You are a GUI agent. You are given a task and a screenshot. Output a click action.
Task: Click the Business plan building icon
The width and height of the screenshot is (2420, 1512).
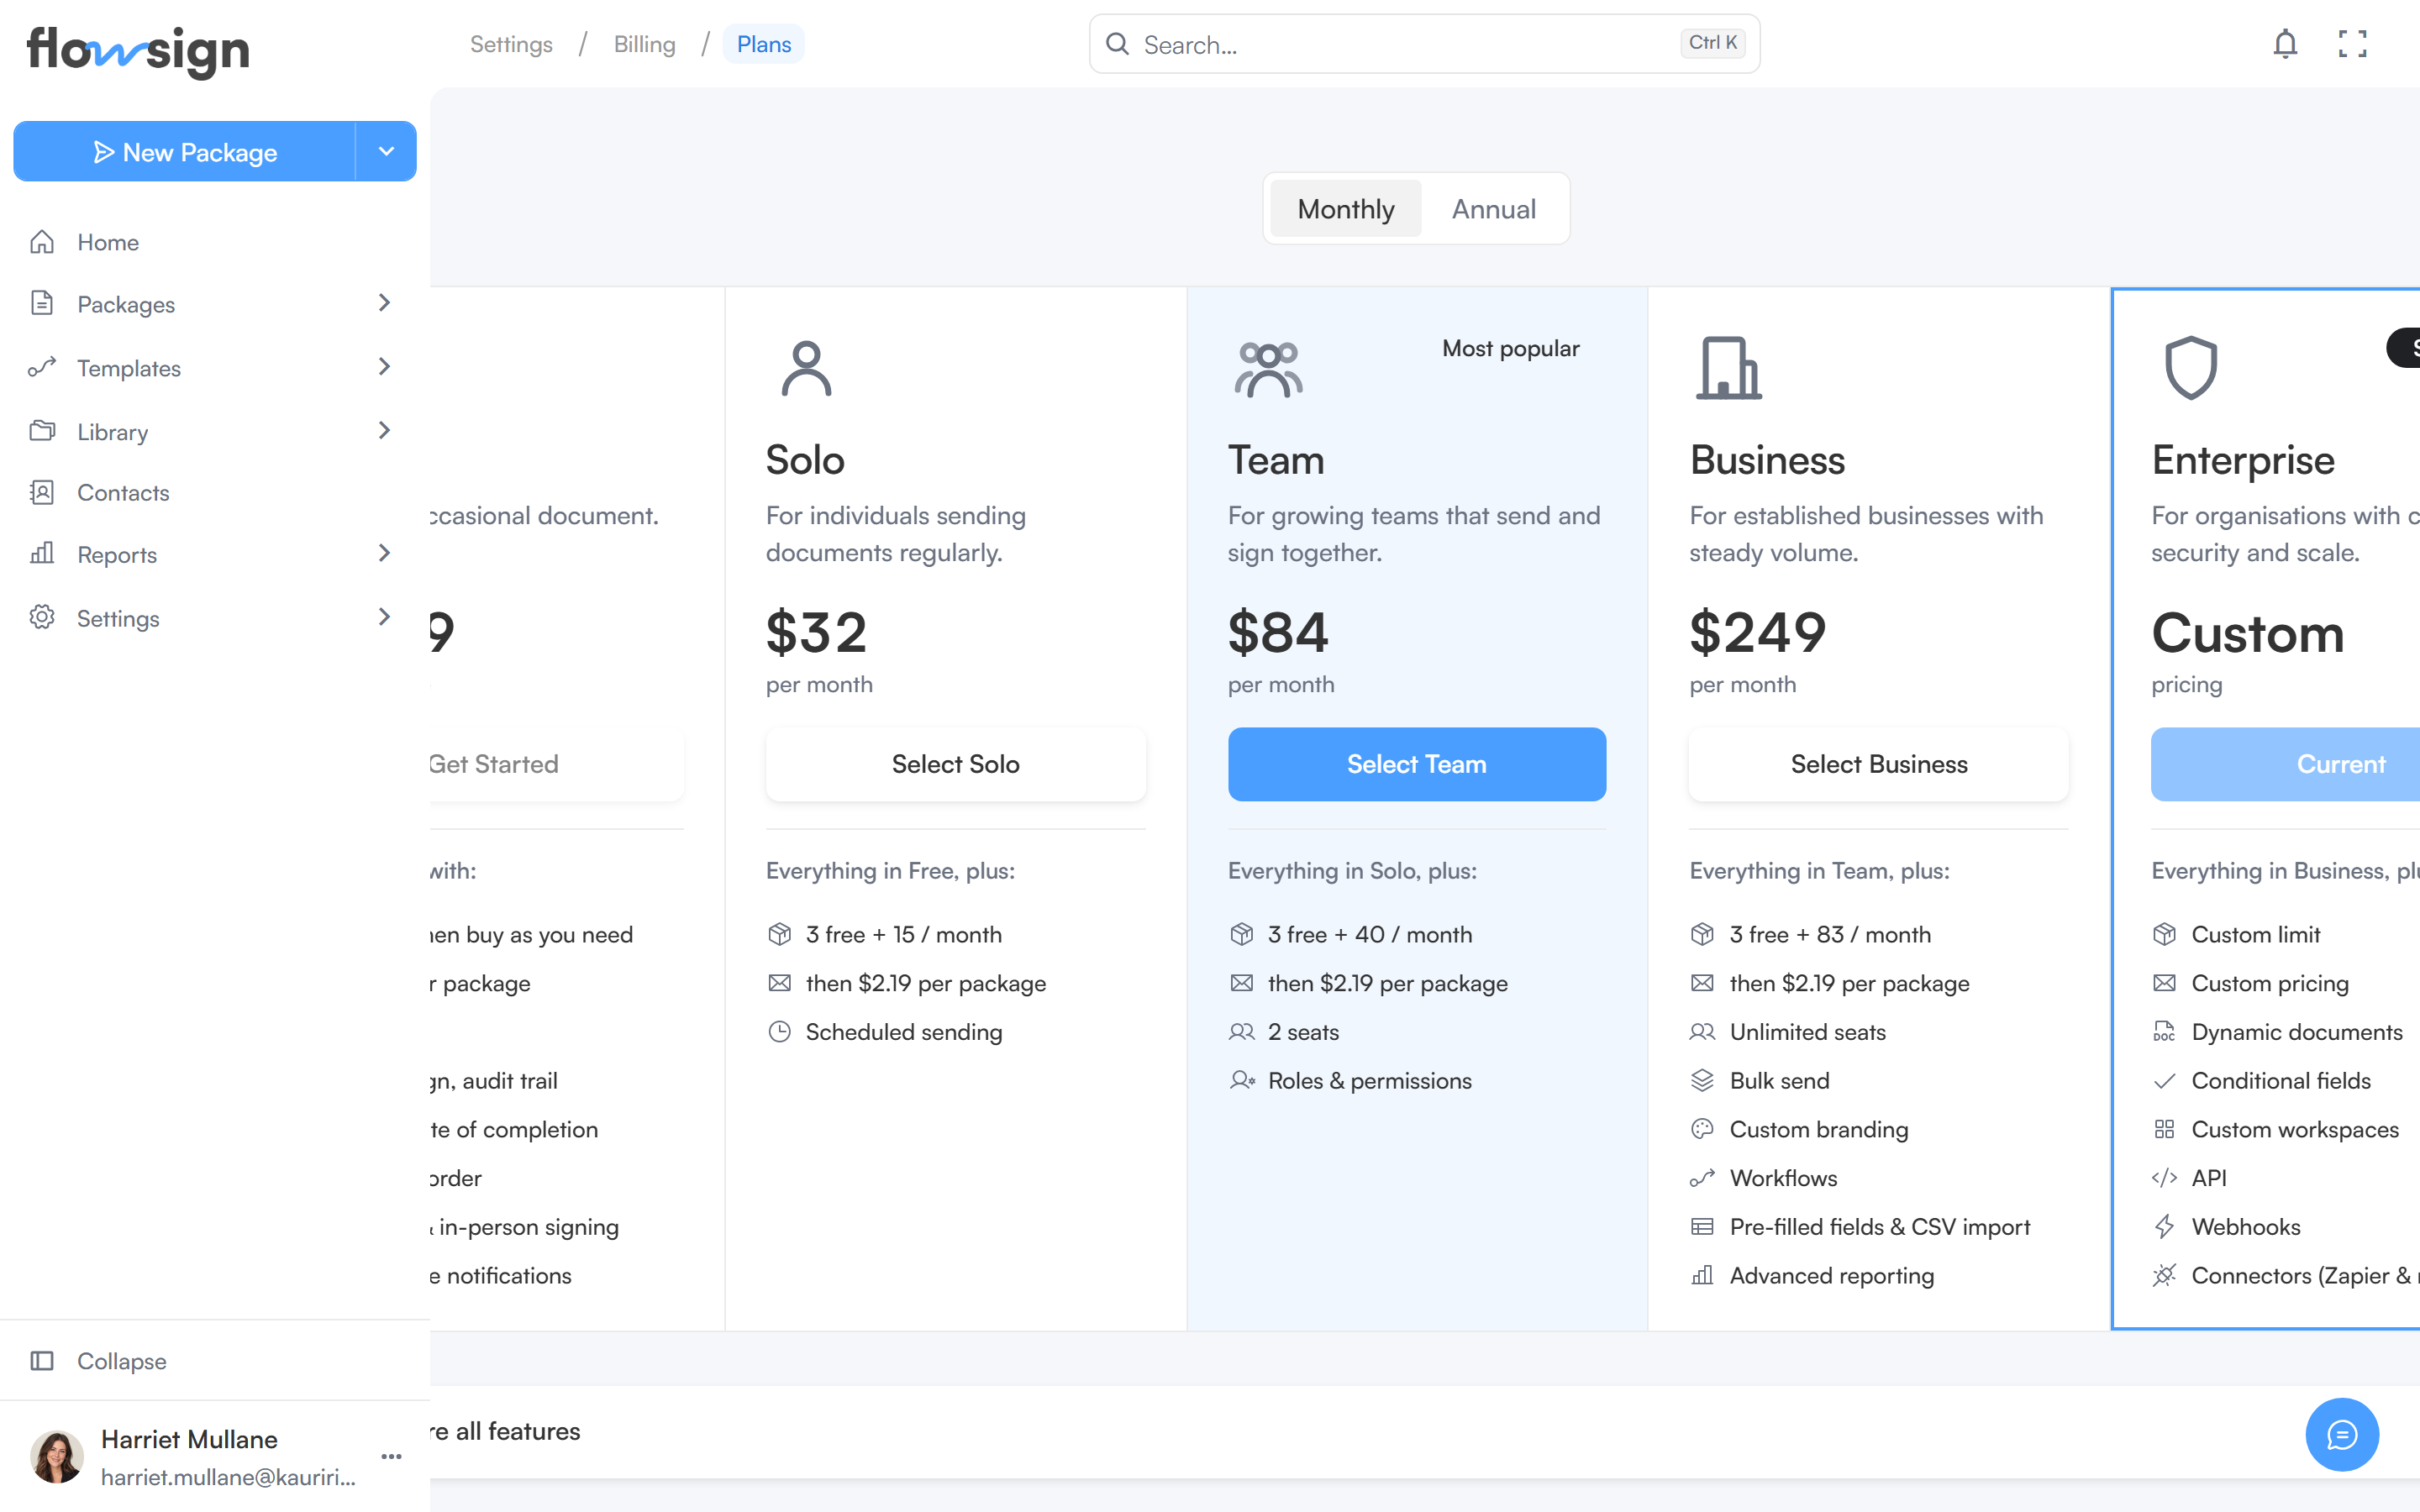click(1729, 368)
